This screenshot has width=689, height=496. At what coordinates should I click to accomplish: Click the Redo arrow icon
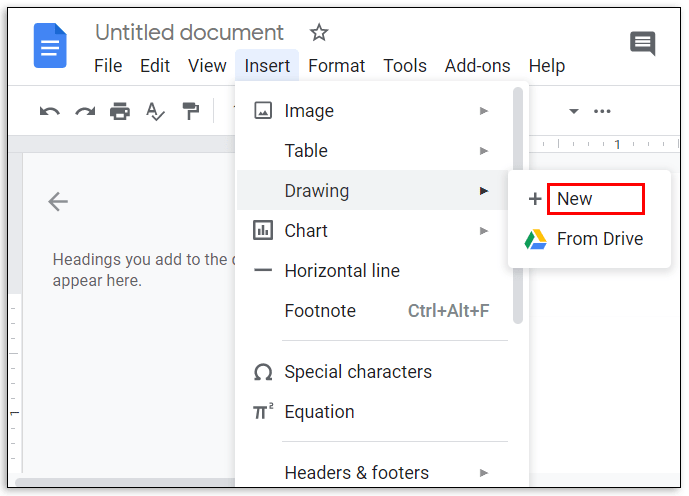[x=85, y=111]
